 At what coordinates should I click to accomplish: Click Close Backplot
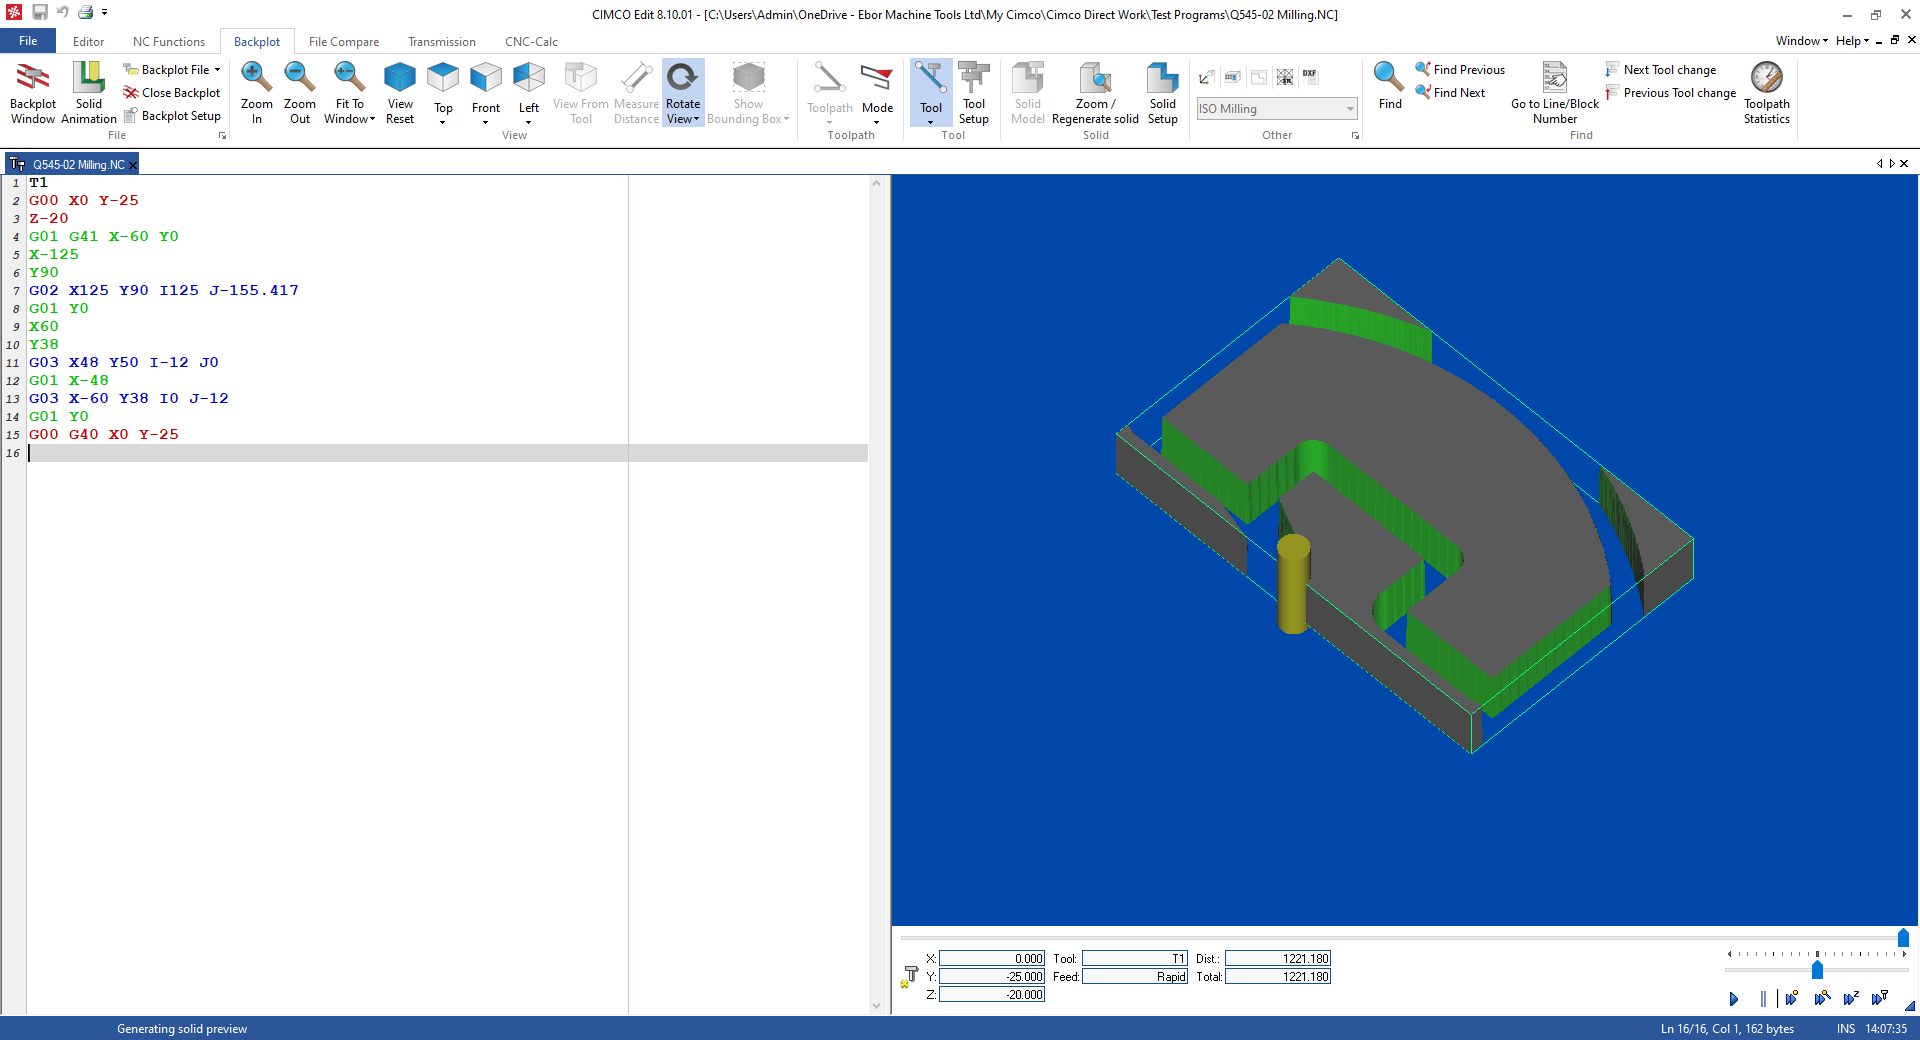[172, 93]
